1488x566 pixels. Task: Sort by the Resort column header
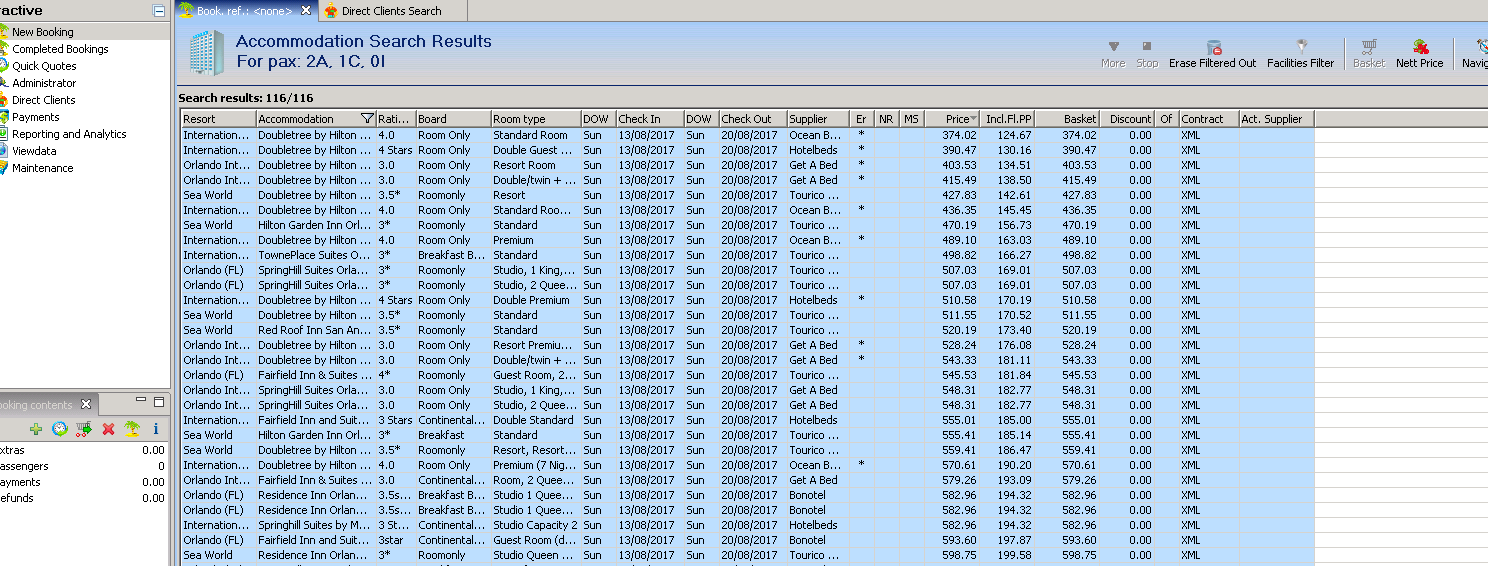(218, 119)
